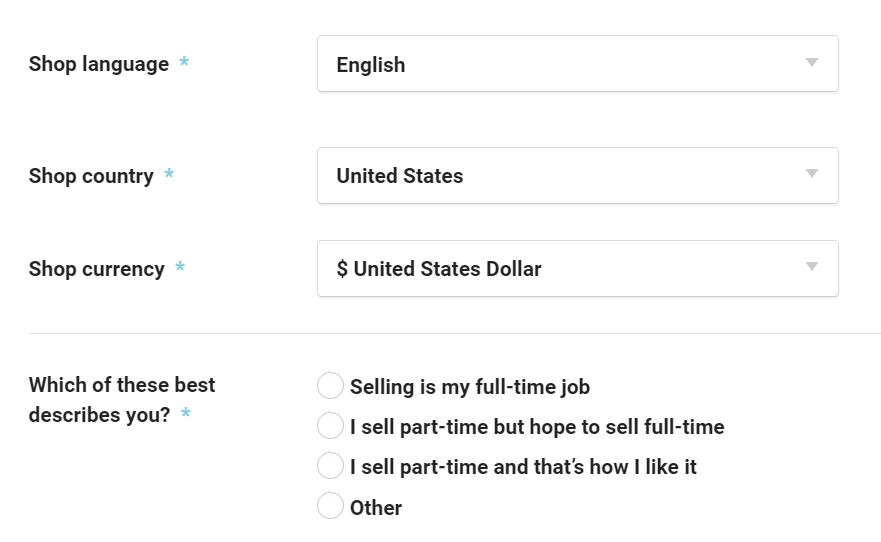This screenshot has height=542, width=881.
Task: Expand the '$ United States Dollar' currency dropdown
Action: tap(560, 268)
